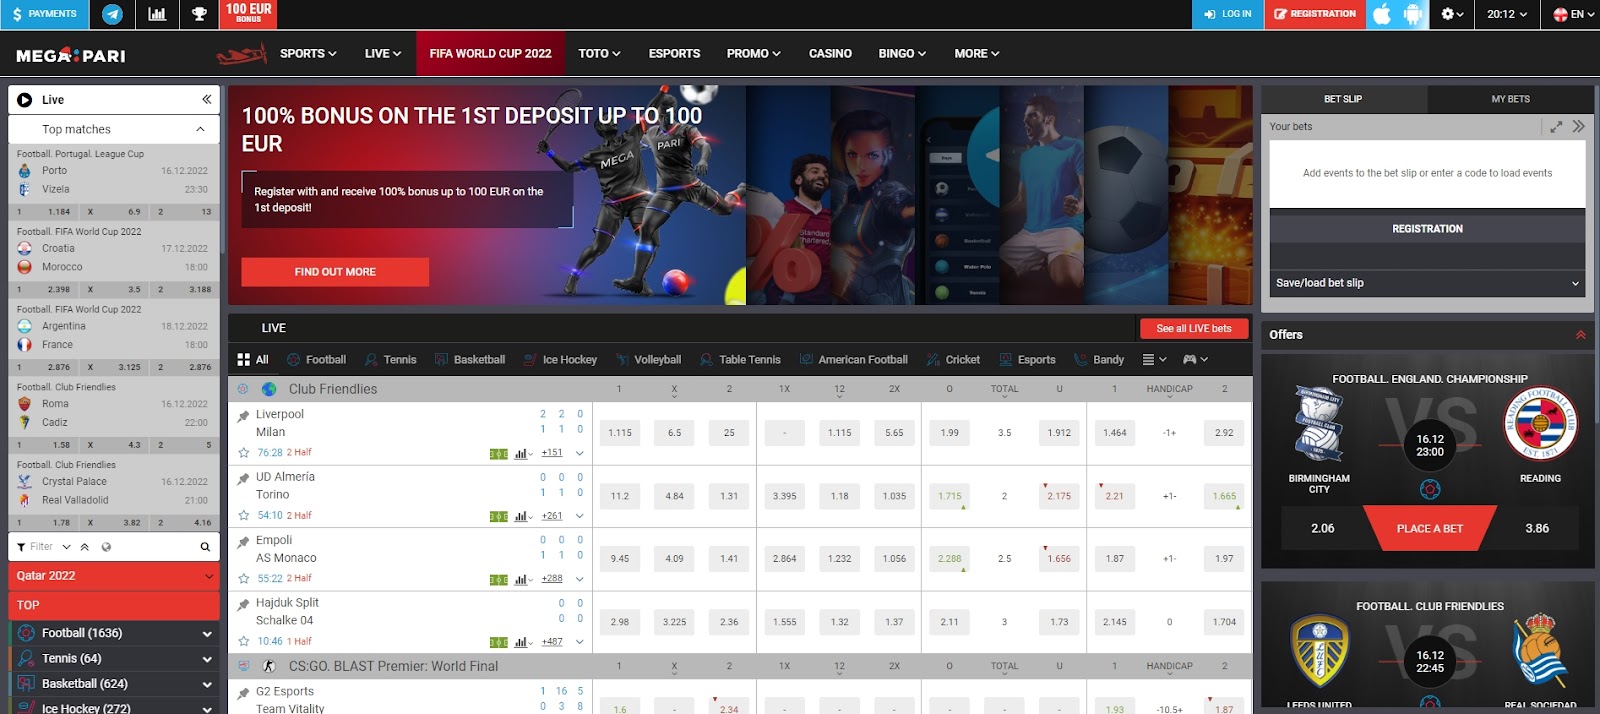This screenshot has width=1600, height=714.
Task: Download the iOS app via Apple icon
Action: 1382,14
